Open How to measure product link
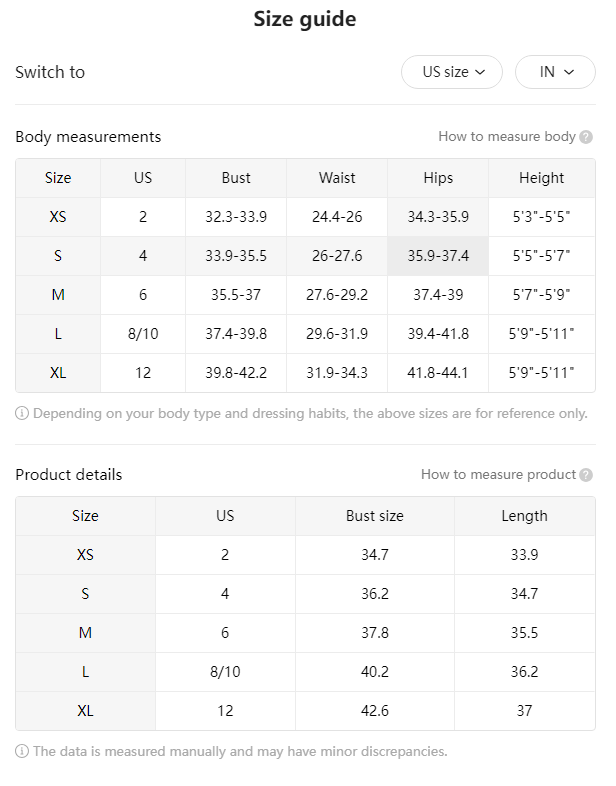Image resolution: width=616 pixels, height=786 pixels. pos(498,474)
